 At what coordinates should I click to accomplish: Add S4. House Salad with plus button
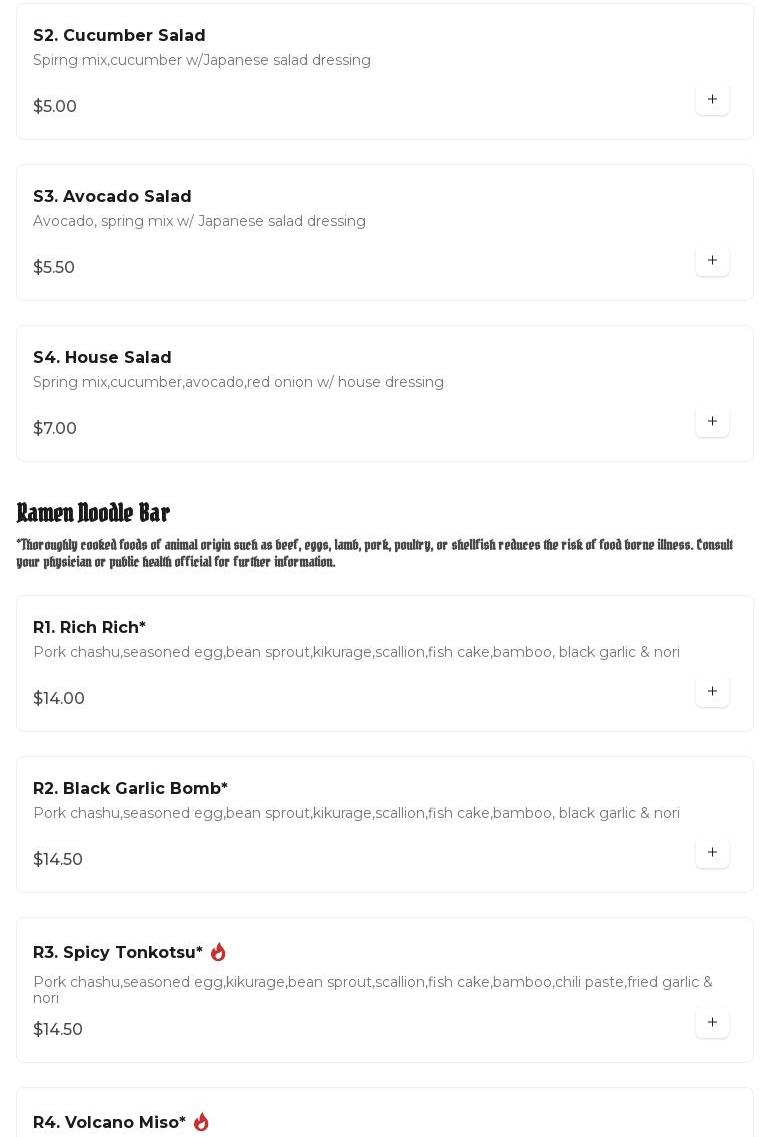click(x=712, y=422)
